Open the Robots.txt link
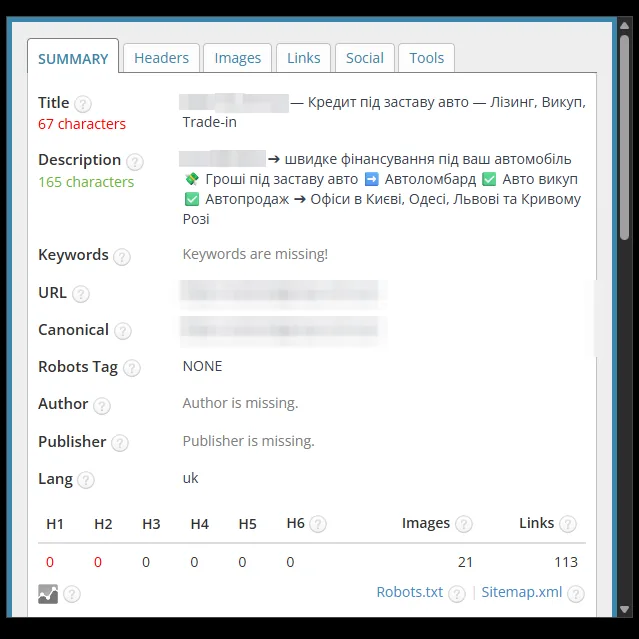 coord(410,592)
